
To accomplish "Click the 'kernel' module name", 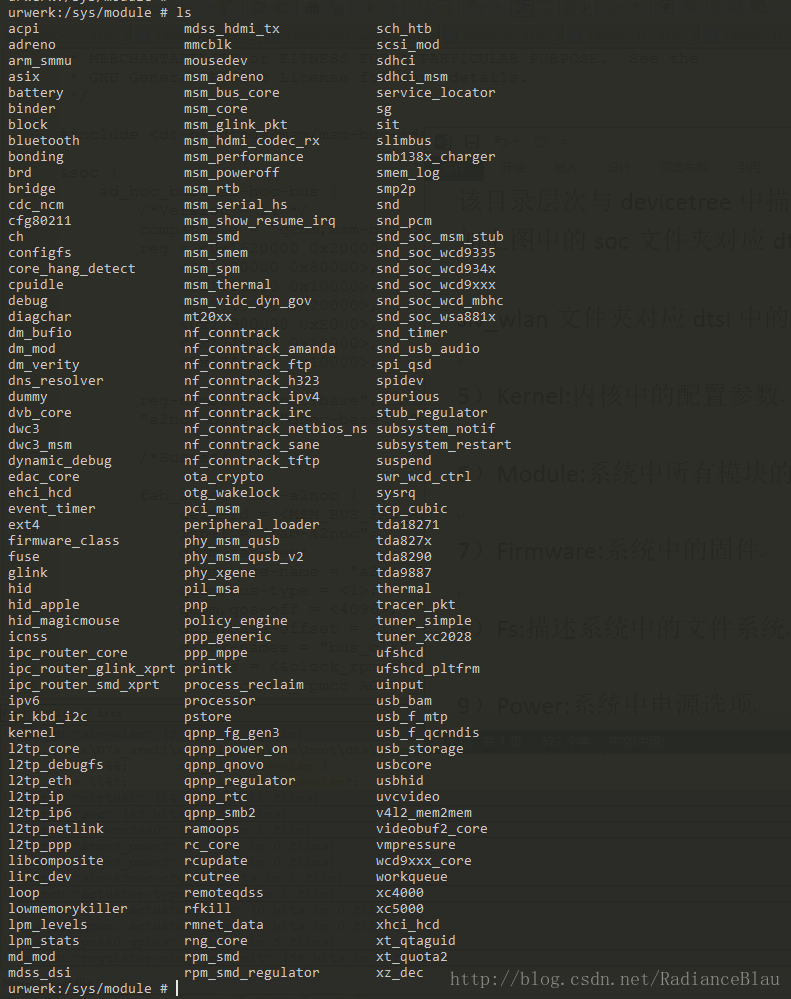I will pos(32,732).
